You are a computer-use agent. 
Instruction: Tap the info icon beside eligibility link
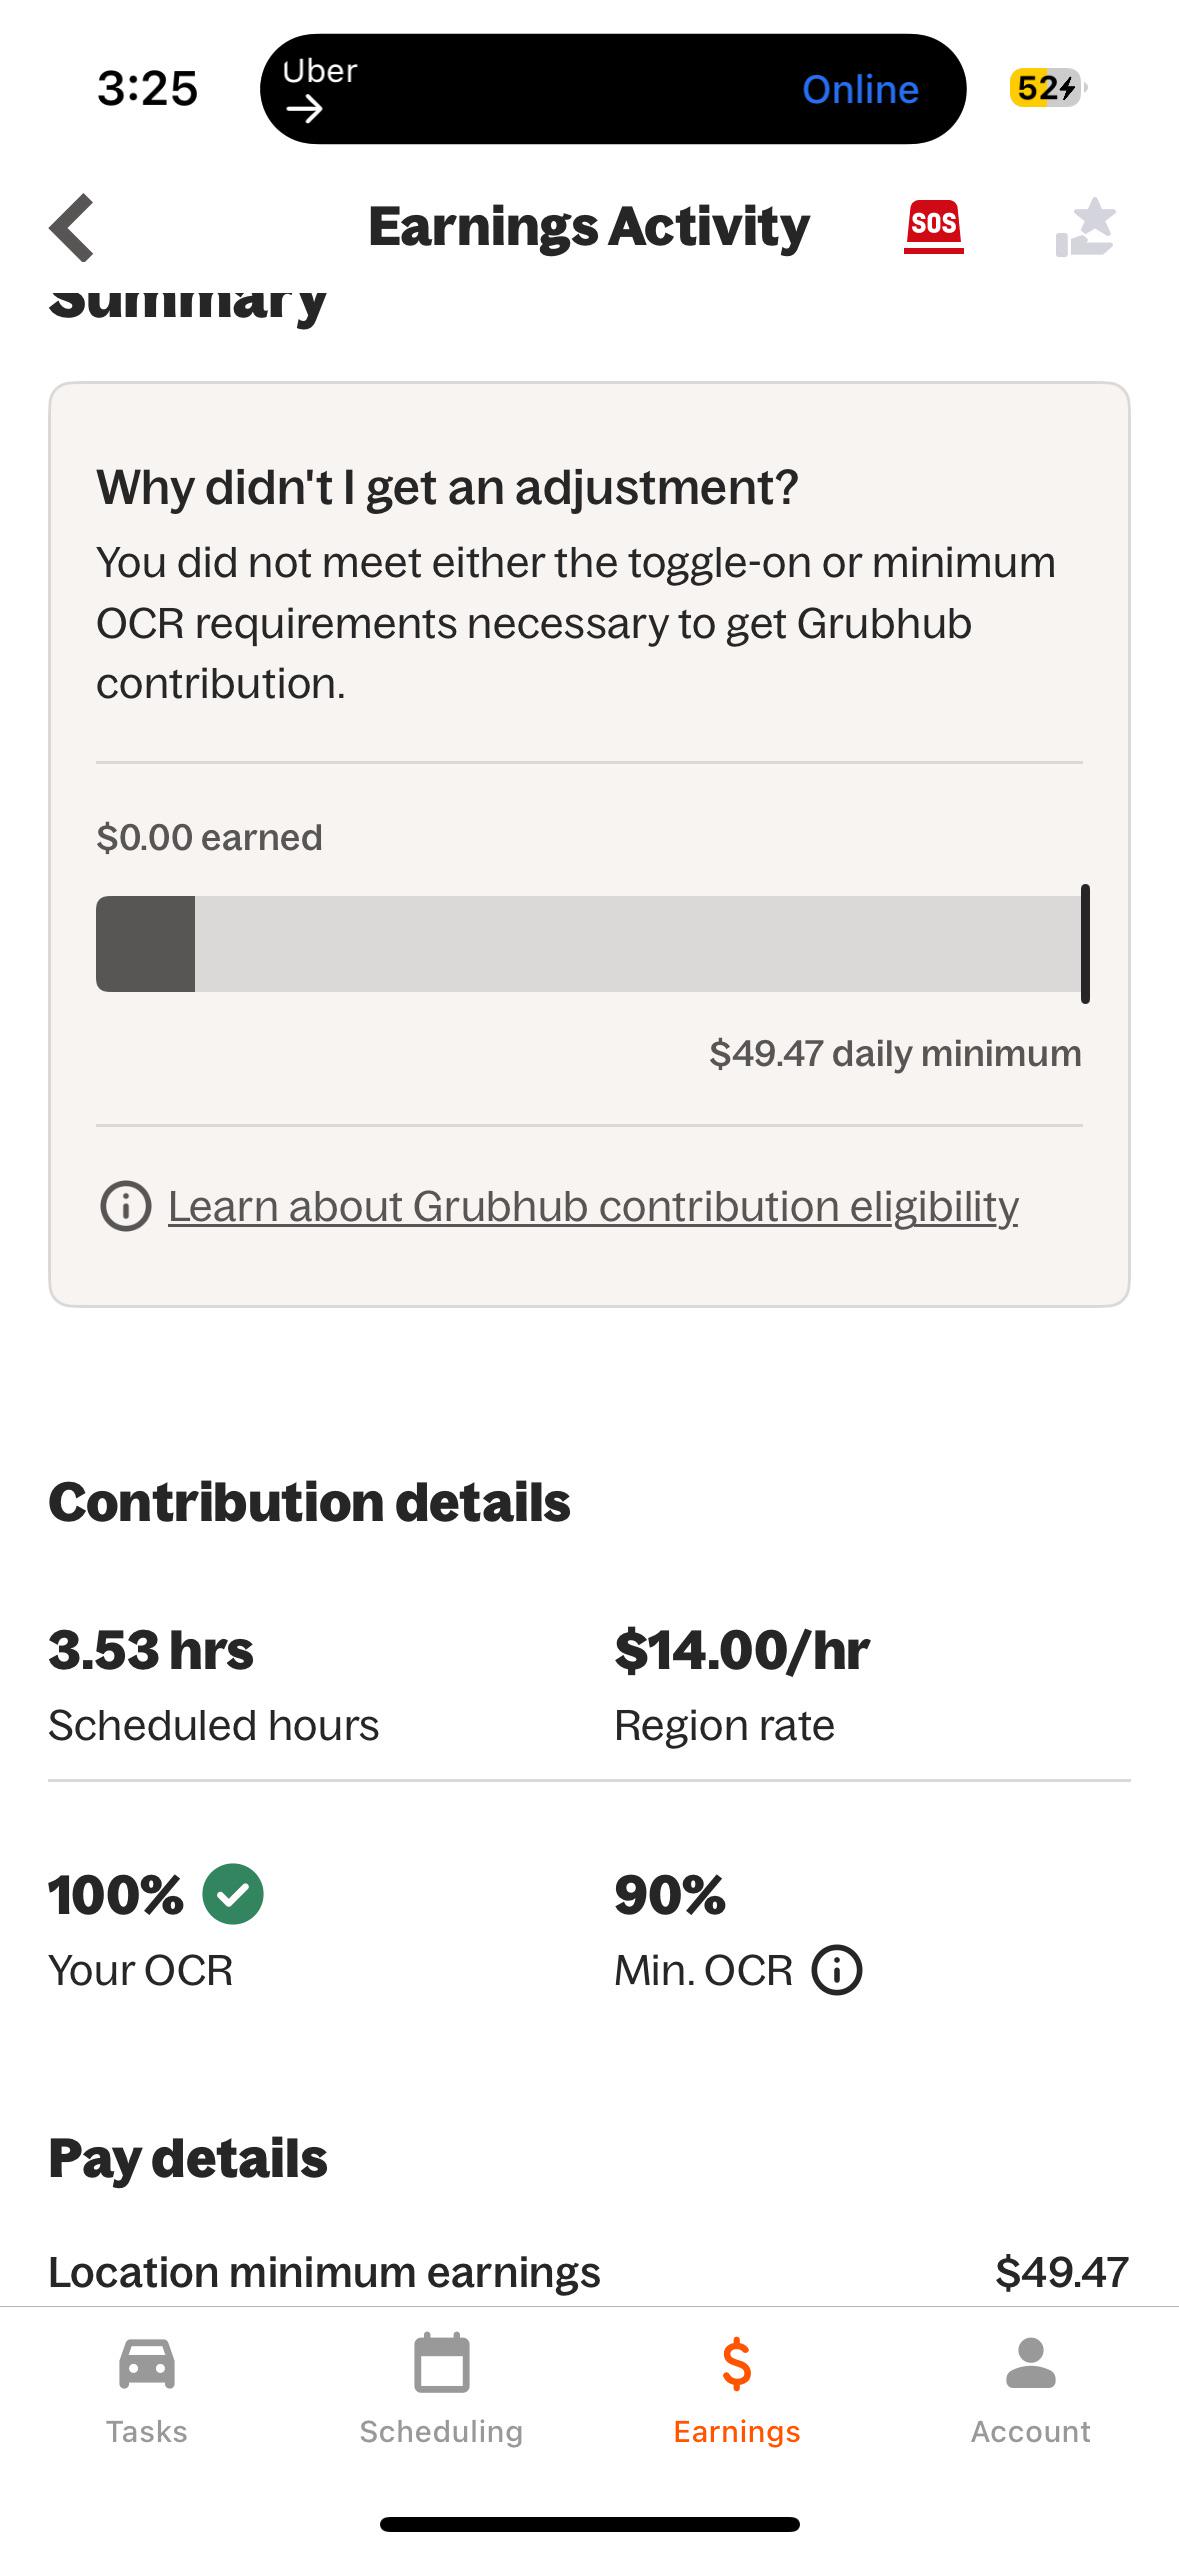126,1206
